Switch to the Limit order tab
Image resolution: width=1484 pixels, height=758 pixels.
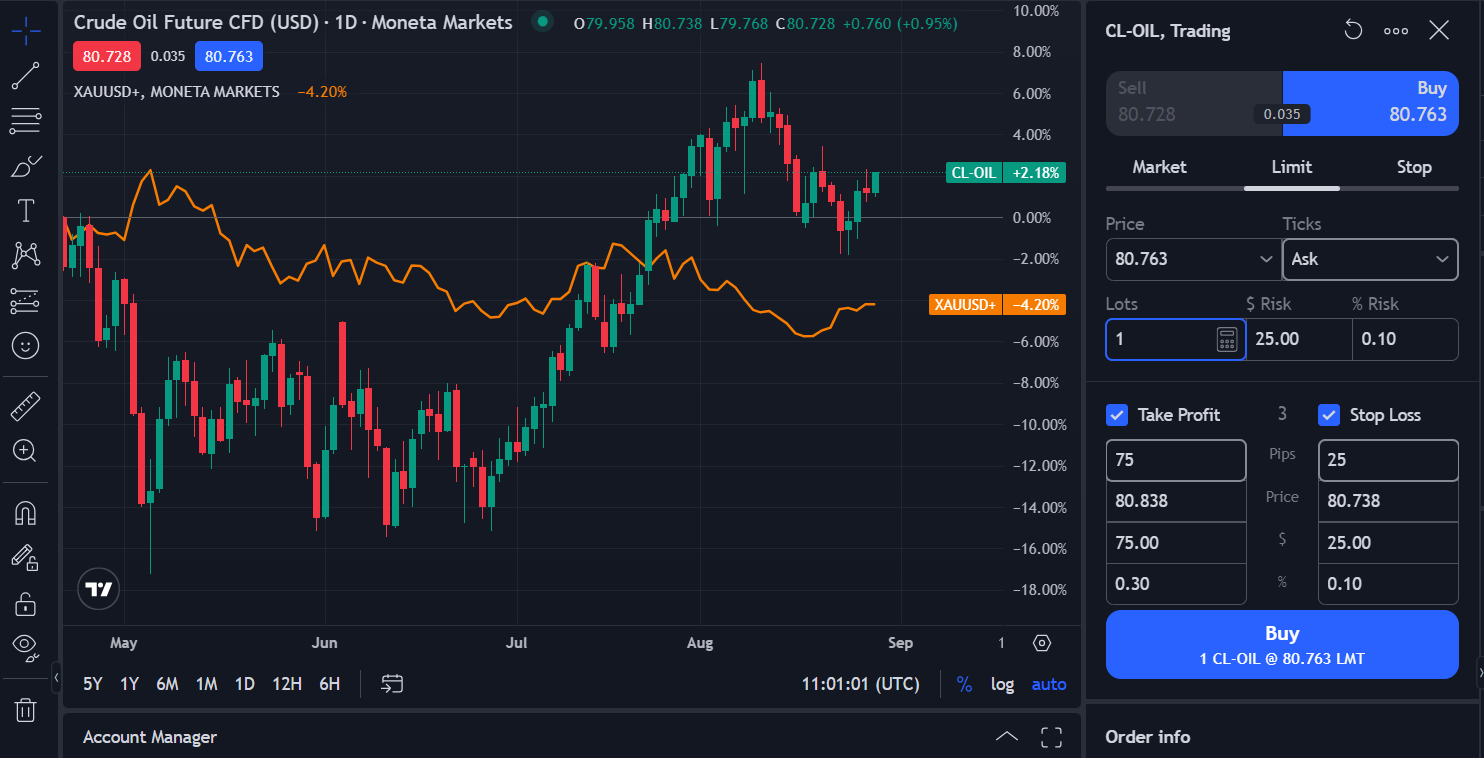(x=1291, y=167)
